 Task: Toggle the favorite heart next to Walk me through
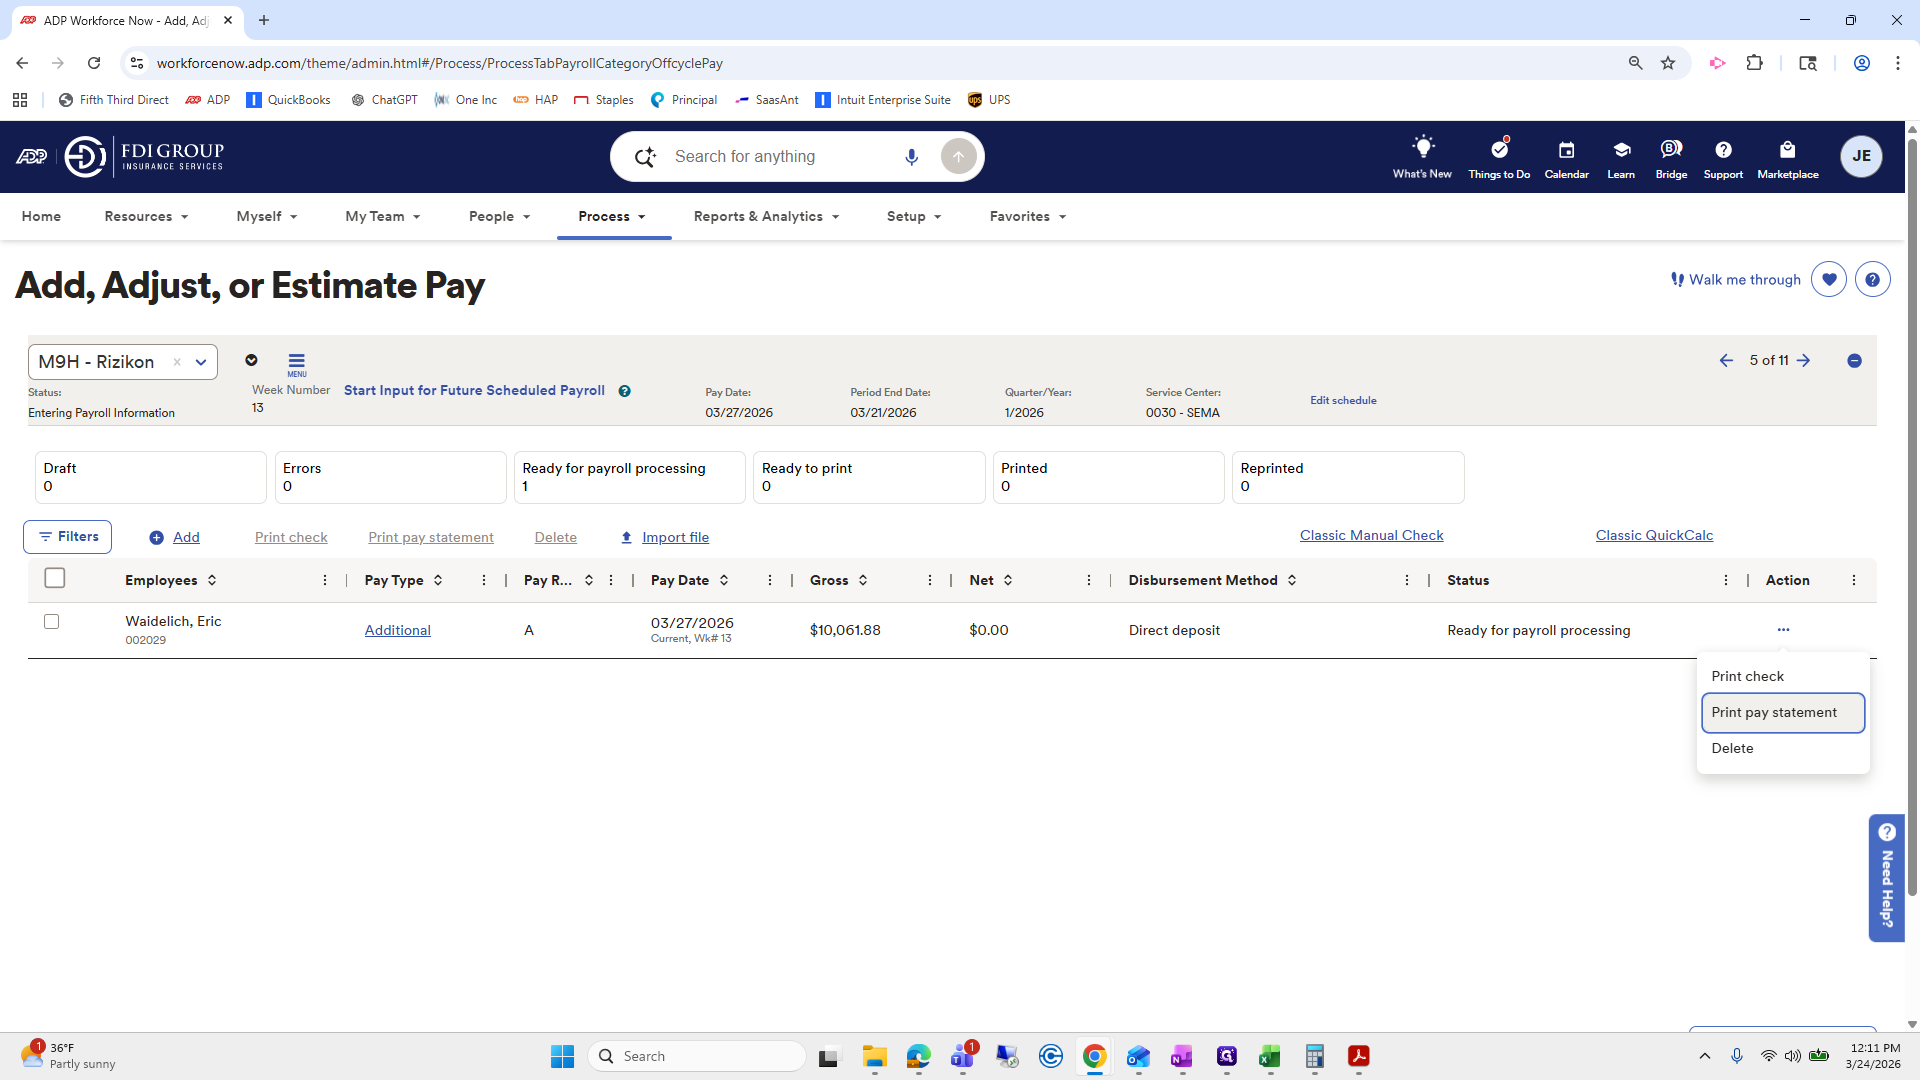(1829, 279)
